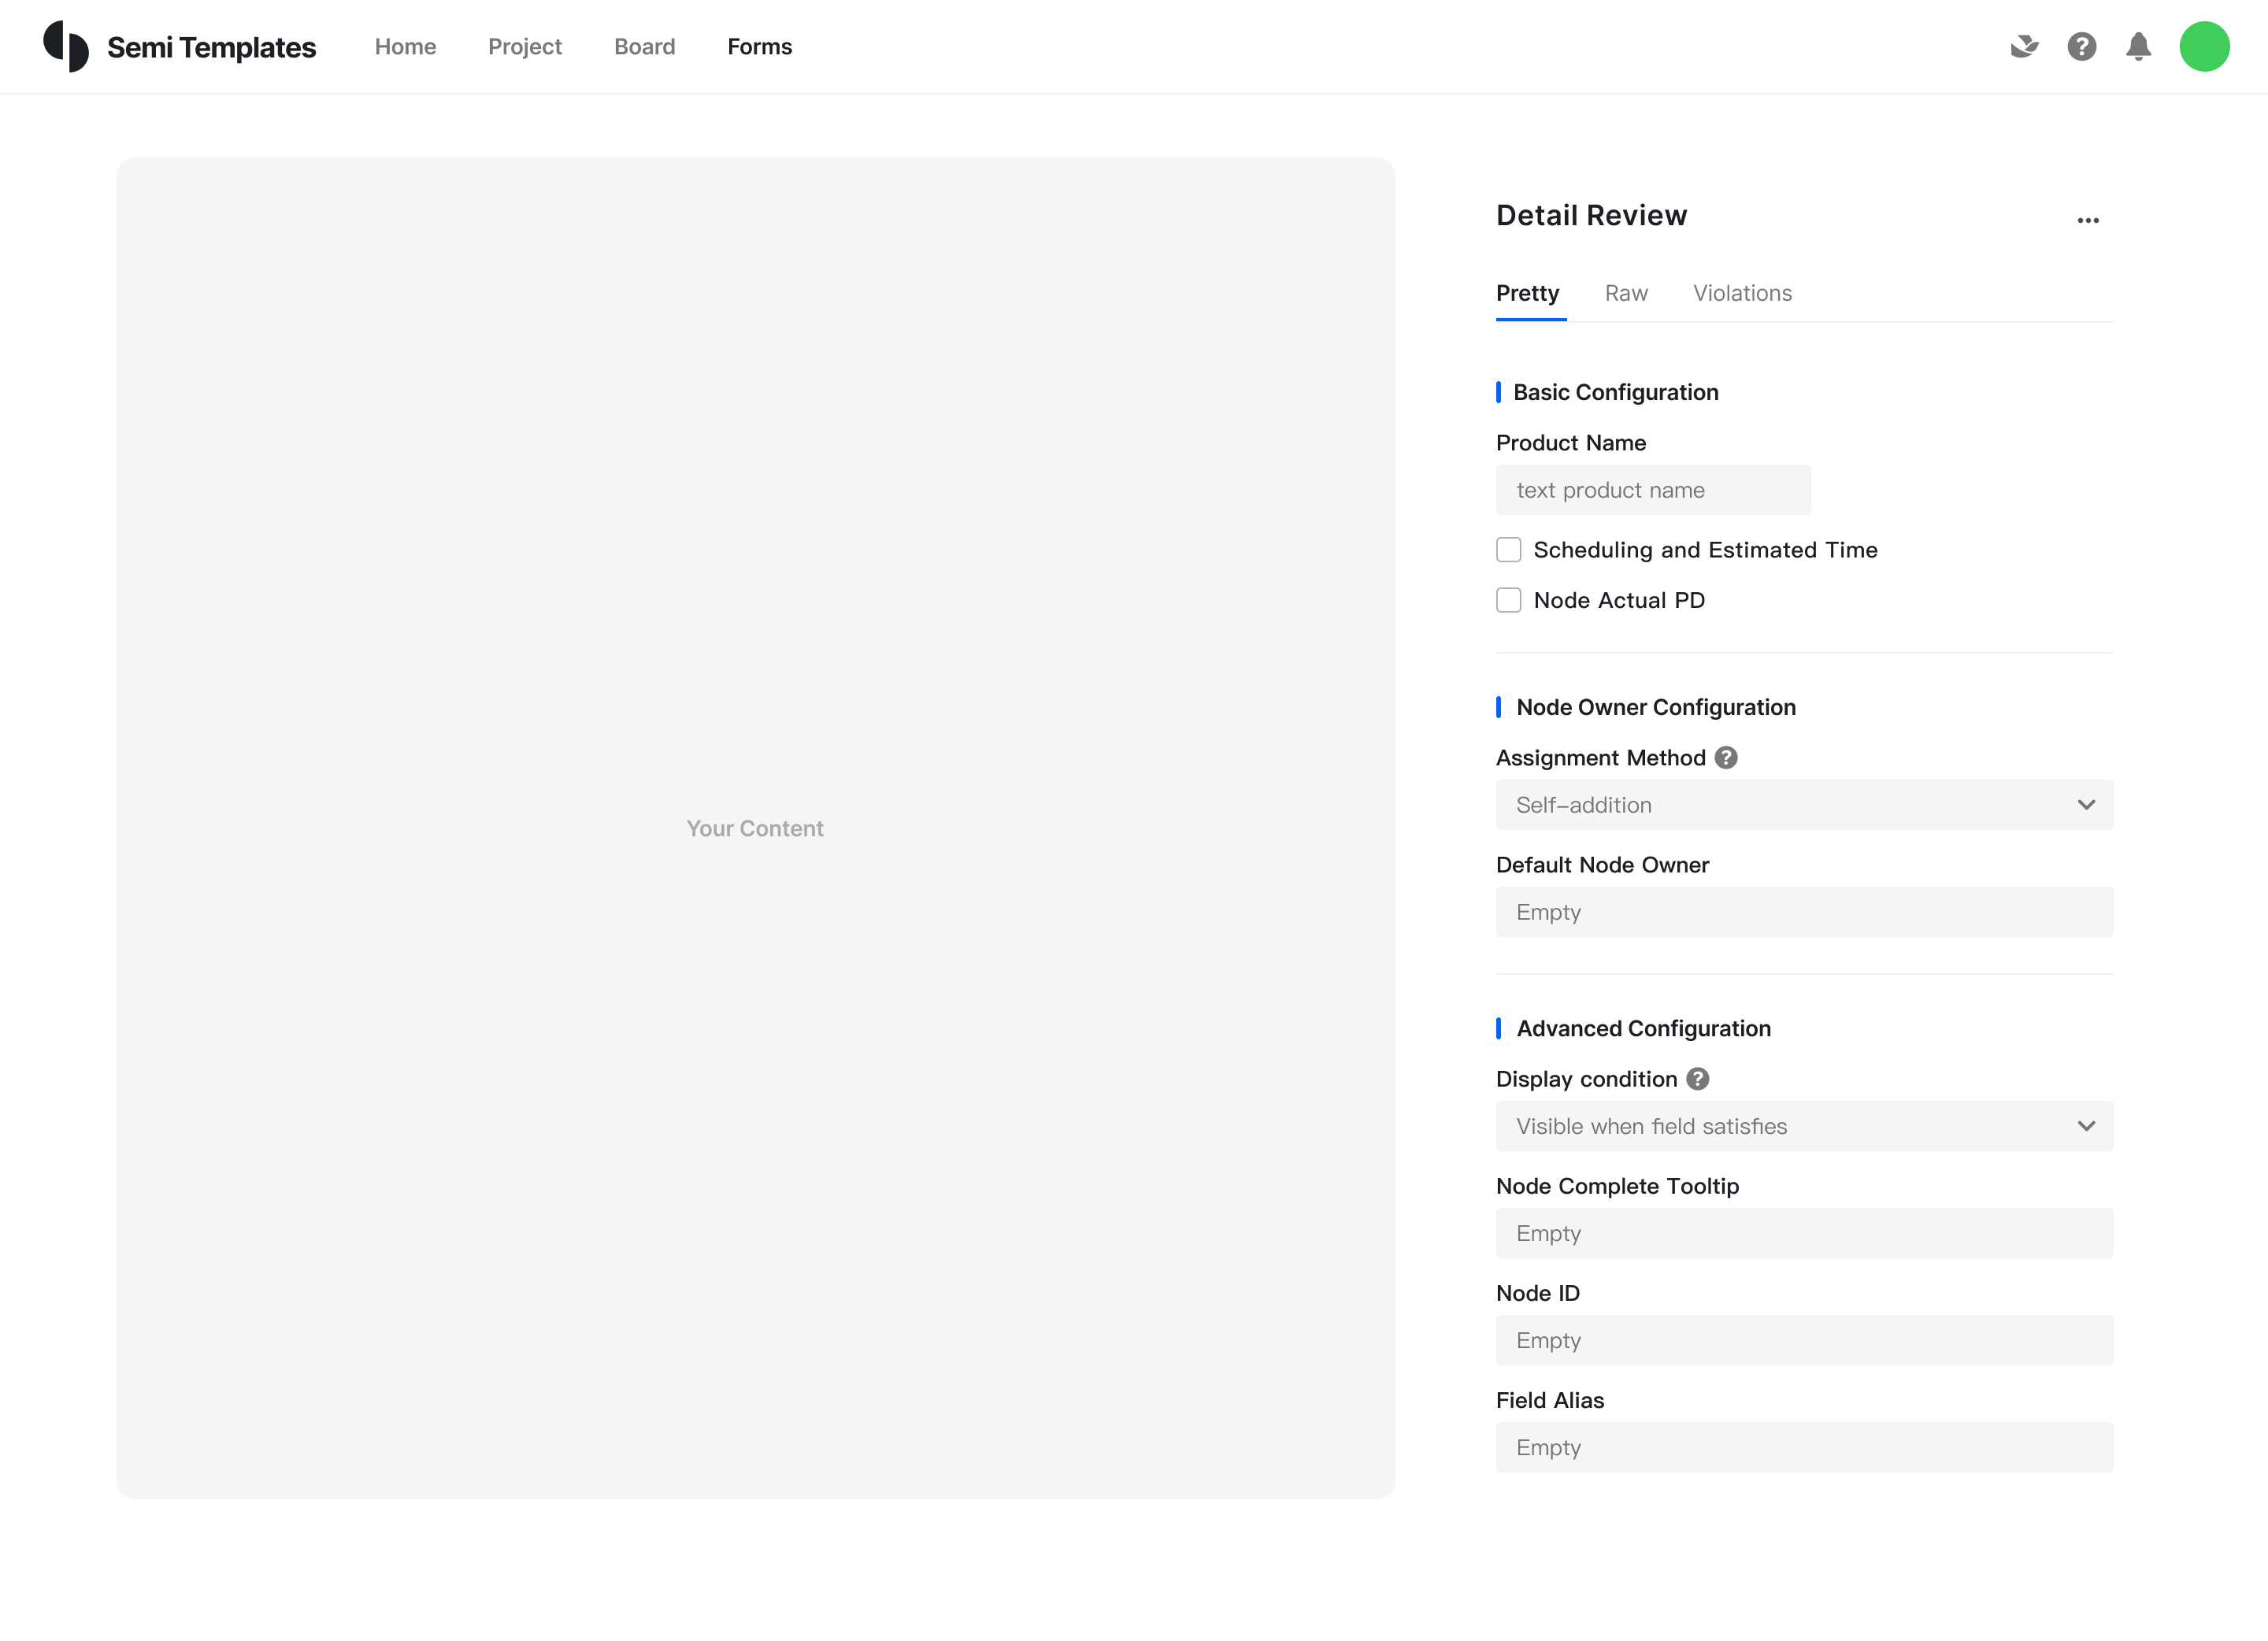
Task: Expand the Self-addition assignment method dropdown
Action: [x=1804, y=805]
